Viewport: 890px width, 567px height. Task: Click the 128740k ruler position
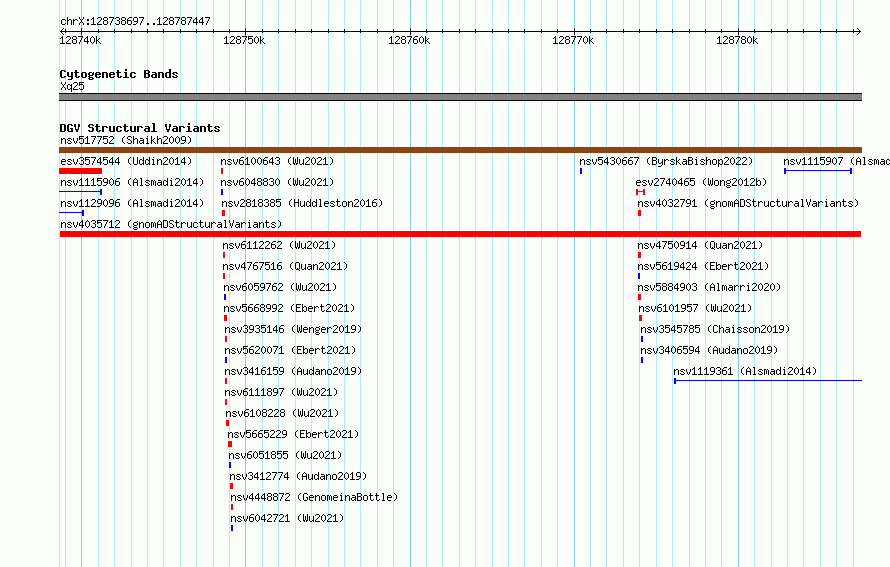pos(81,40)
